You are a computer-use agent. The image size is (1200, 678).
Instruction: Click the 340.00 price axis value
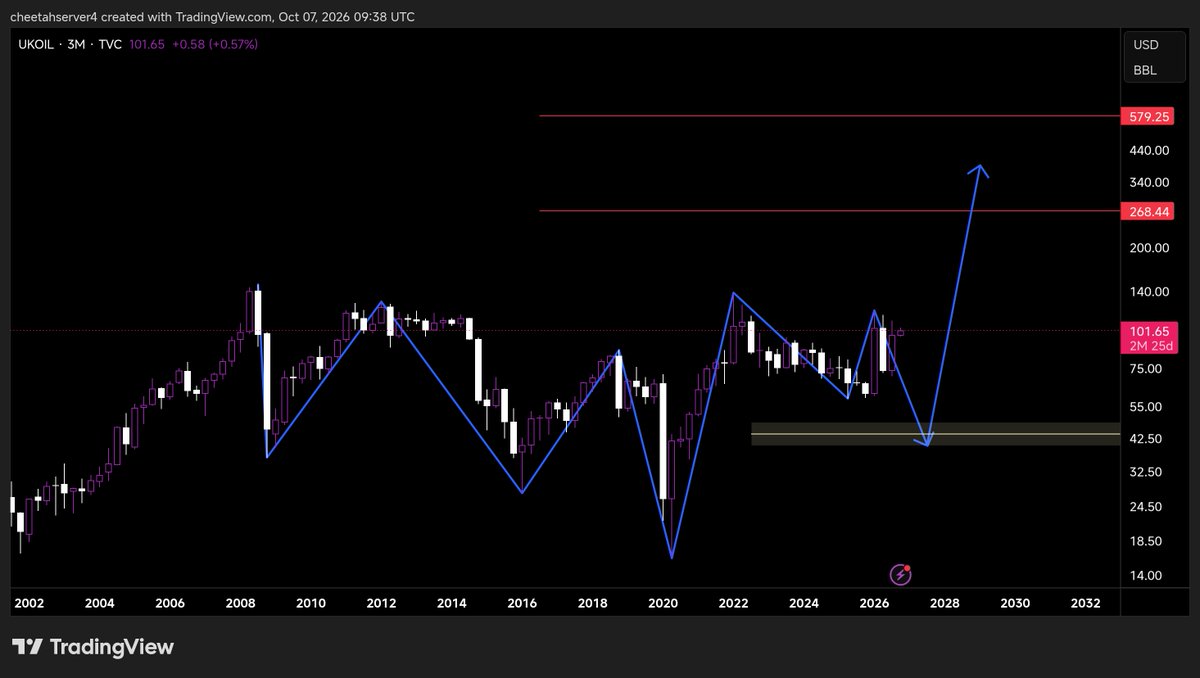(1148, 182)
